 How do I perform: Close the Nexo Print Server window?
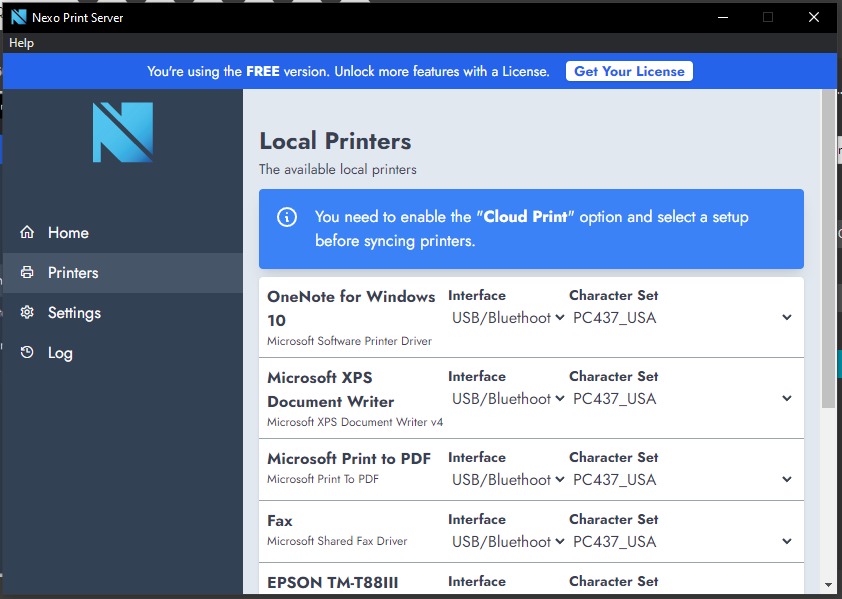(x=814, y=17)
